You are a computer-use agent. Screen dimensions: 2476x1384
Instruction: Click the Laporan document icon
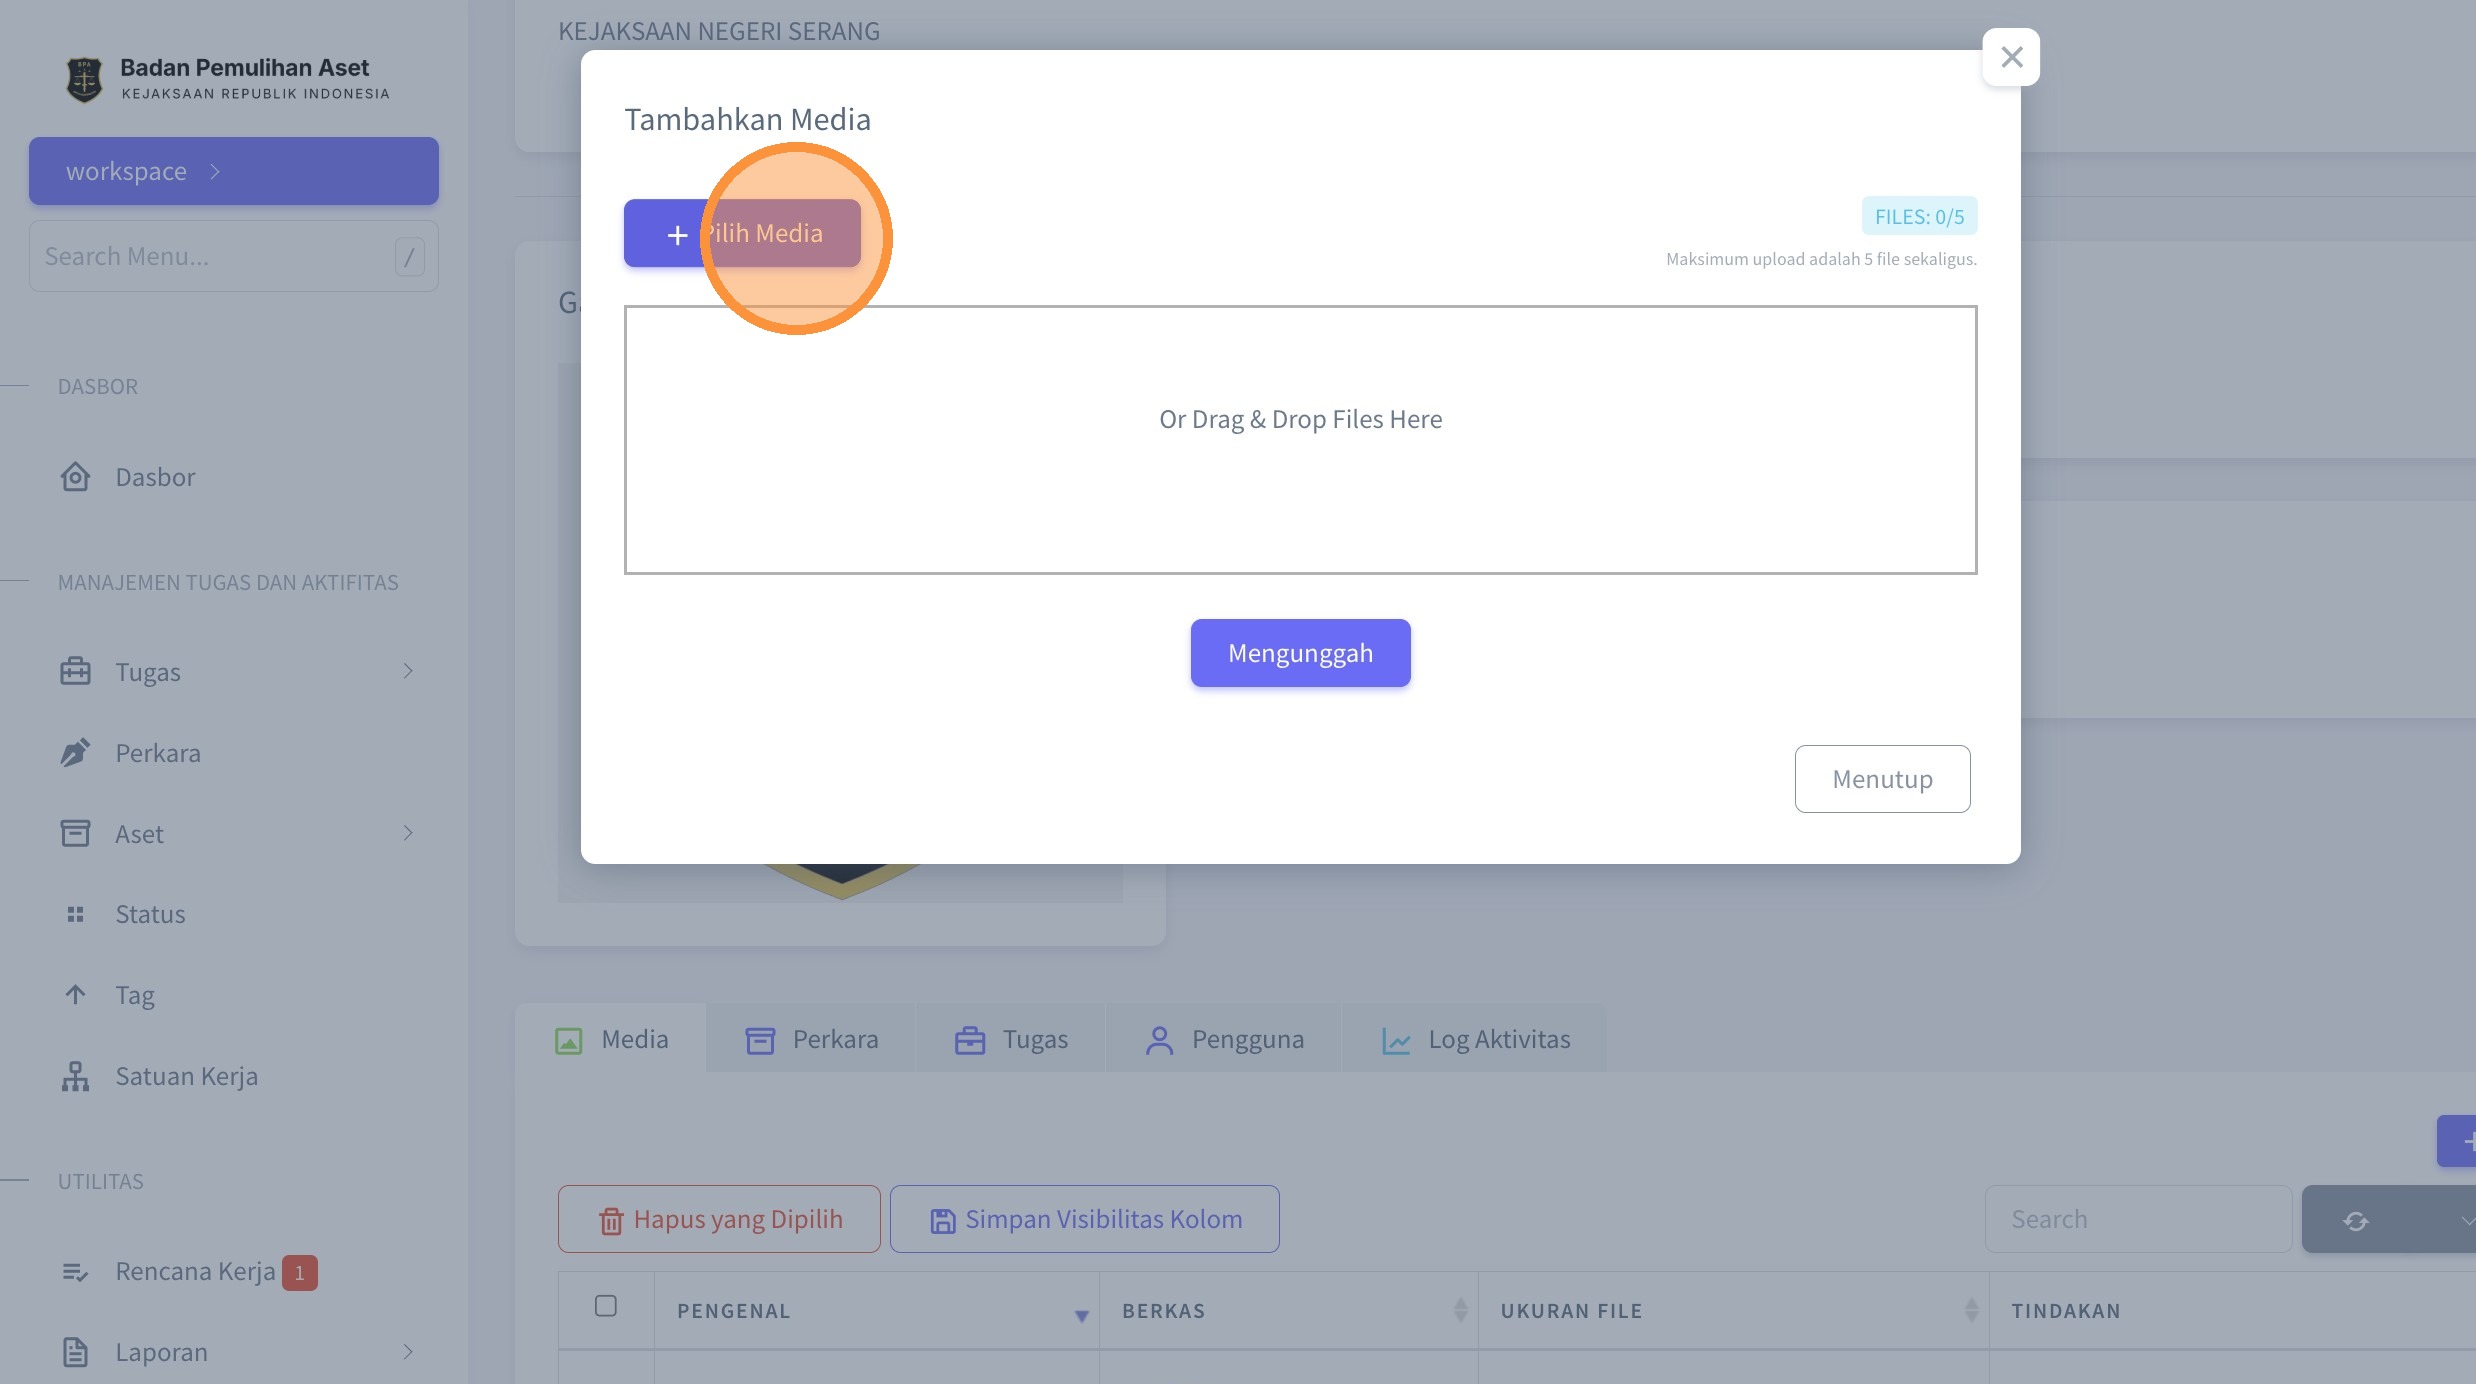point(75,1352)
